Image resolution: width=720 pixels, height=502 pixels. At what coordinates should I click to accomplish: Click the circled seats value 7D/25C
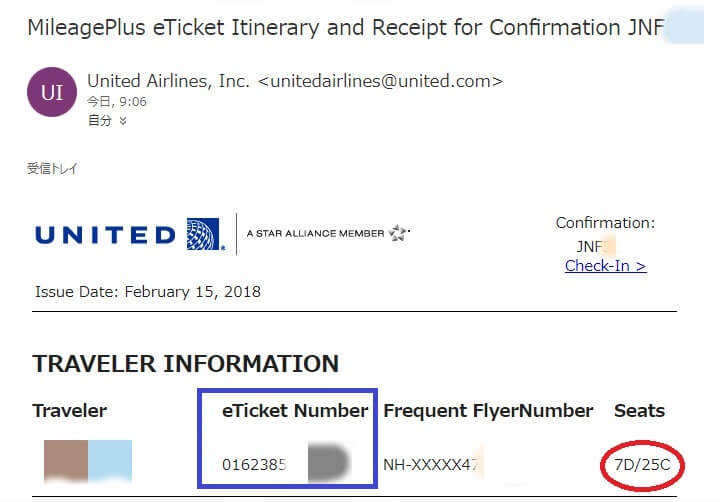tap(642, 463)
